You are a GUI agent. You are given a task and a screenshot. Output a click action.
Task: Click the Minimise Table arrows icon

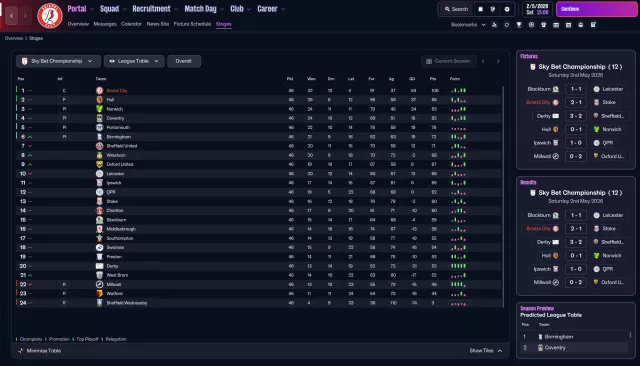20,350
